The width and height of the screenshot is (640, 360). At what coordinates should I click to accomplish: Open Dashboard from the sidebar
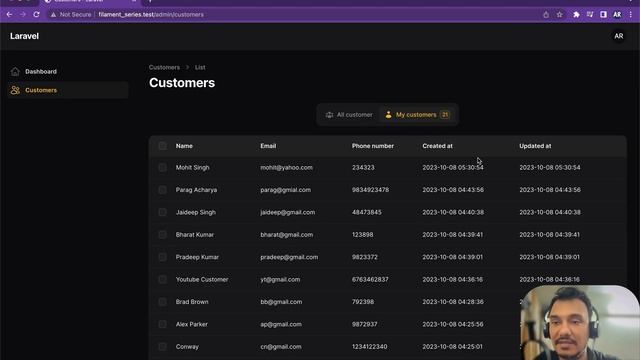pos(68,71)
